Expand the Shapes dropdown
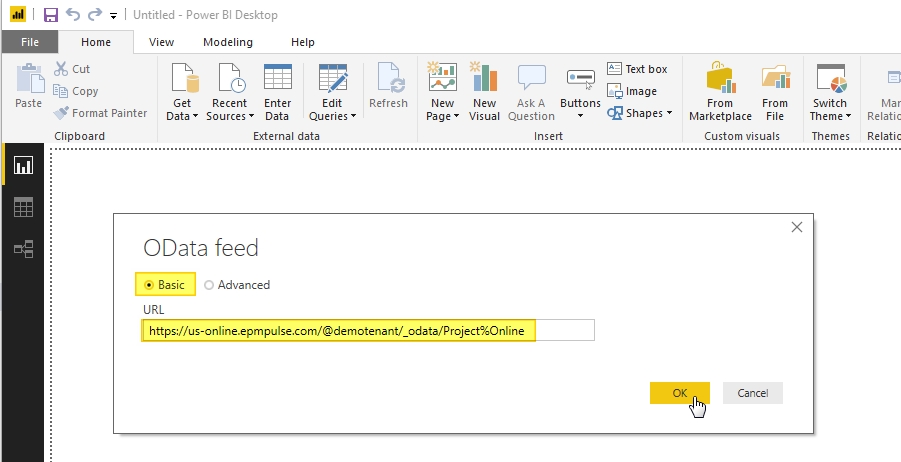Screen dimensions: 901x462 click(640, 113)
